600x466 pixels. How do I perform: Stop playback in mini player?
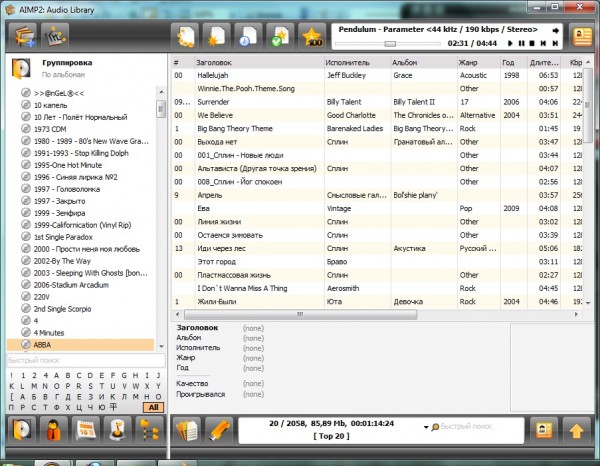(x=532, y=43)
